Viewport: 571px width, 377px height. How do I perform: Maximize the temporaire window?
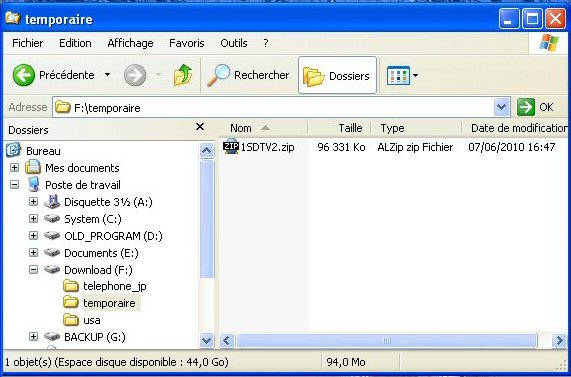tap(532, 18)
